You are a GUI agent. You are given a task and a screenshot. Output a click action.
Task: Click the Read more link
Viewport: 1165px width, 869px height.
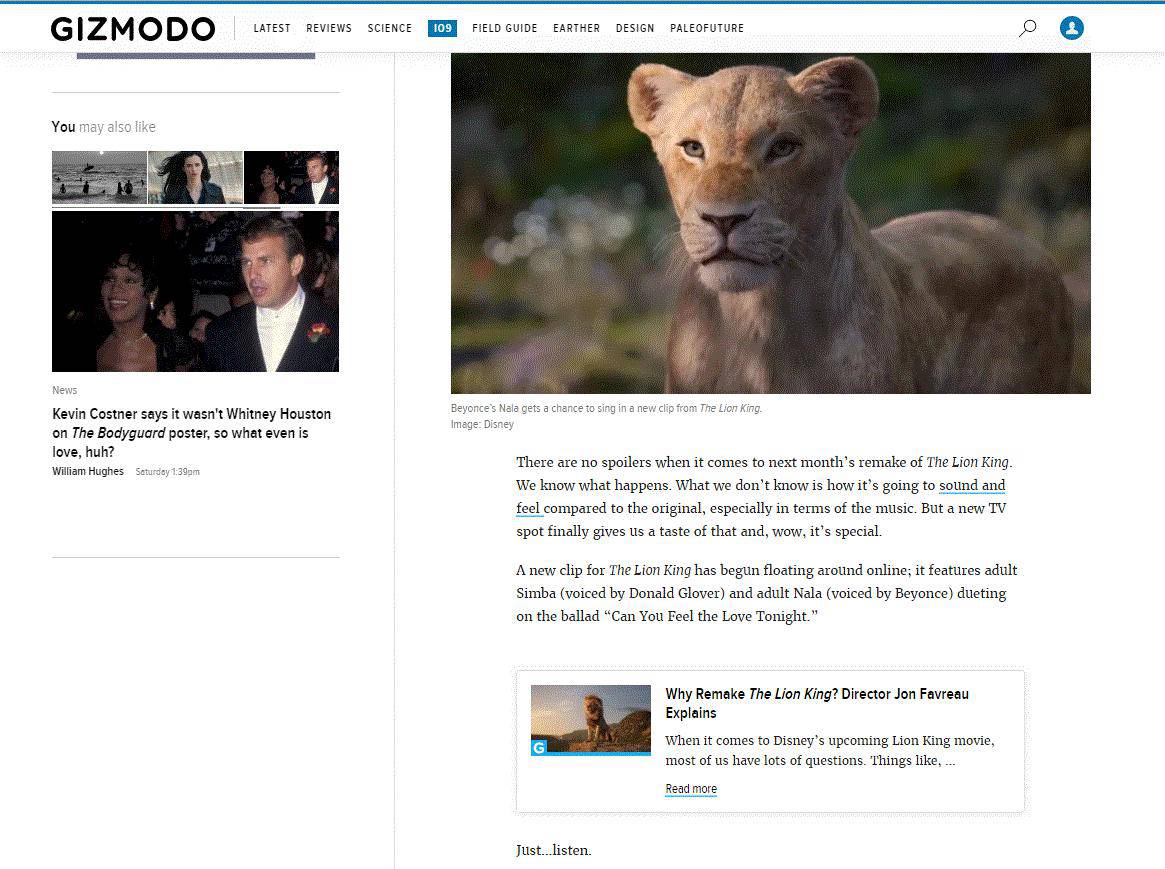point(691,789)
